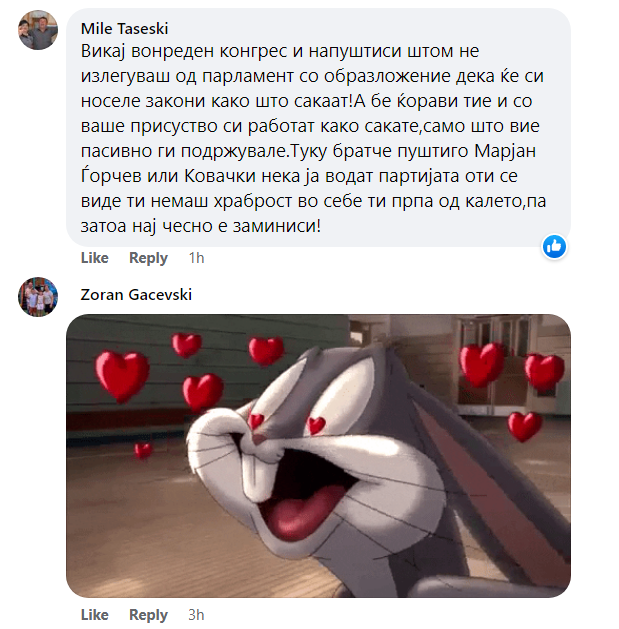Reply to Mile Taseski's comment
619x629 pixels.
click(148, 258)
